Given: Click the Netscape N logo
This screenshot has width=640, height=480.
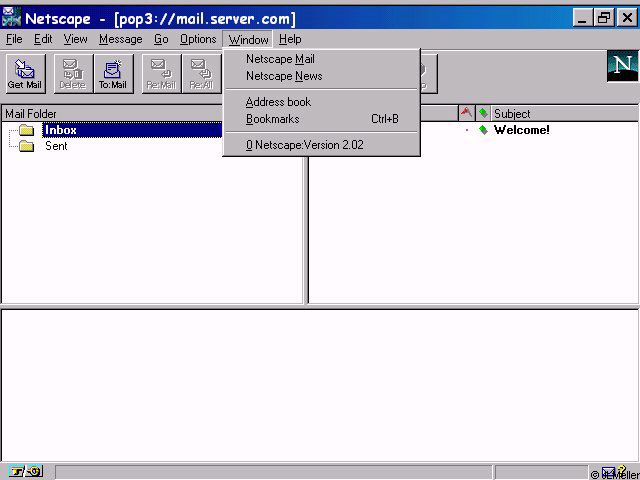Looking at the screenshot, I should pyautogui.click(x=622, y=66).
